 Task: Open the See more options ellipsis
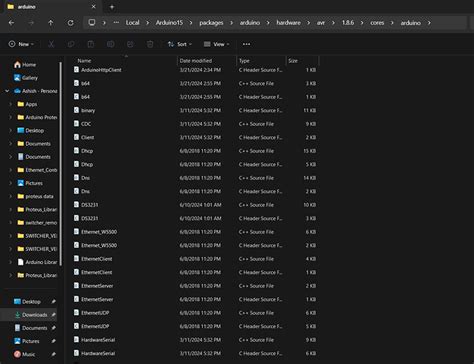click(246, 44)
